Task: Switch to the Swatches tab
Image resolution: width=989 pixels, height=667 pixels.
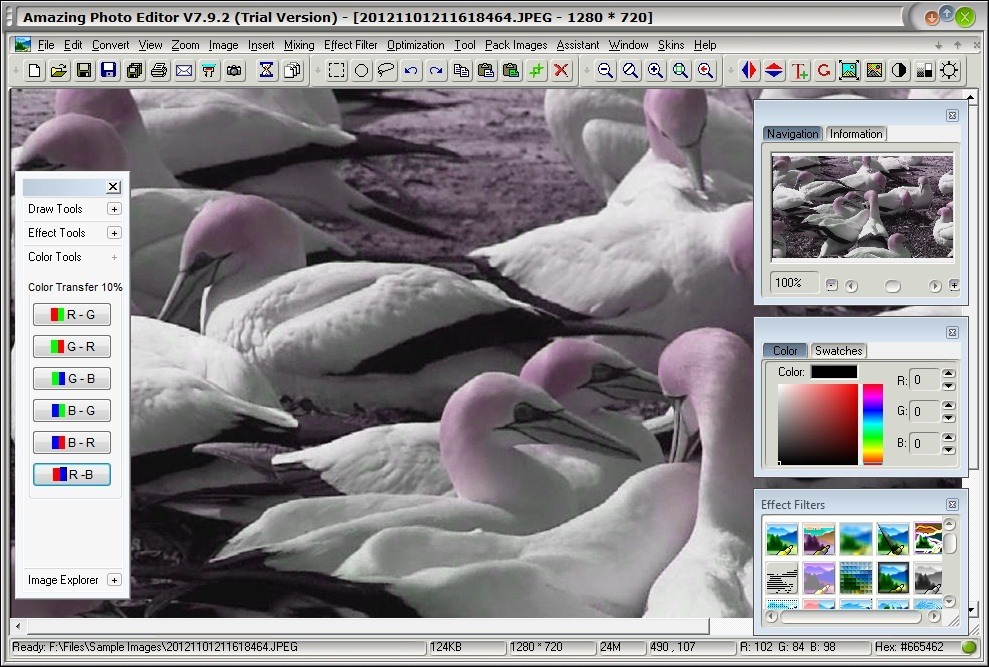Action: coord(839,350)
